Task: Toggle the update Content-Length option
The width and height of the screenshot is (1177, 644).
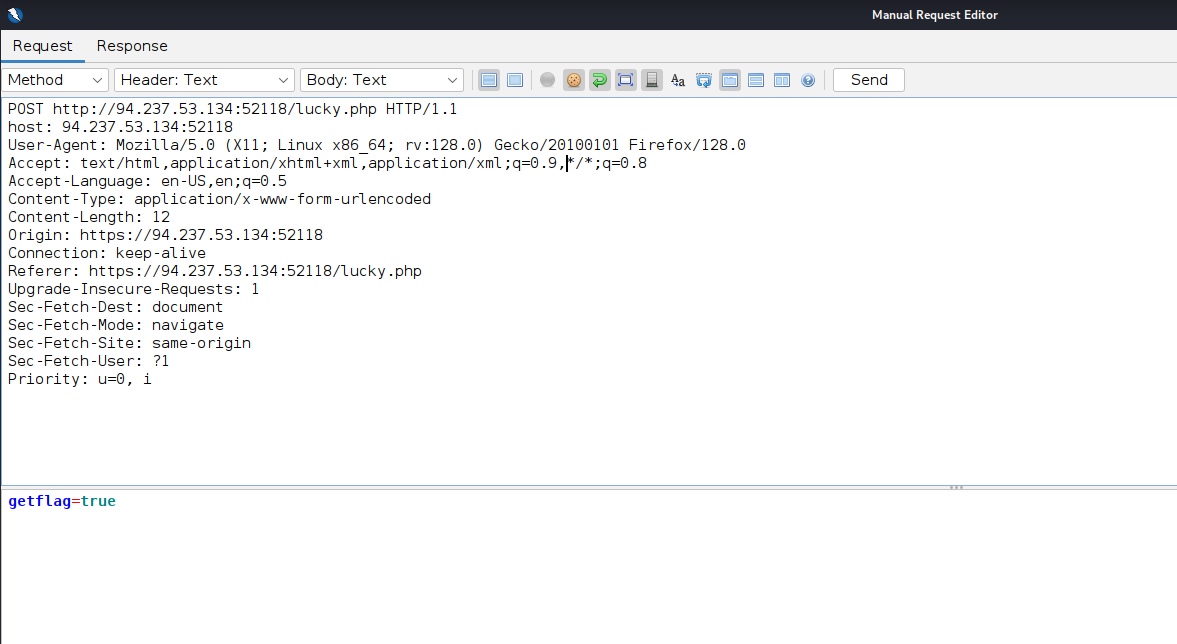Action: click(625, 80)
